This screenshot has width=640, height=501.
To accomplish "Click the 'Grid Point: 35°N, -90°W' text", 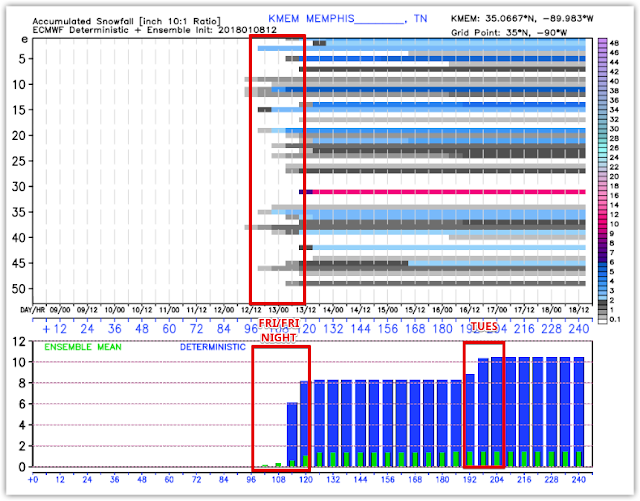I will click(509, 33).
